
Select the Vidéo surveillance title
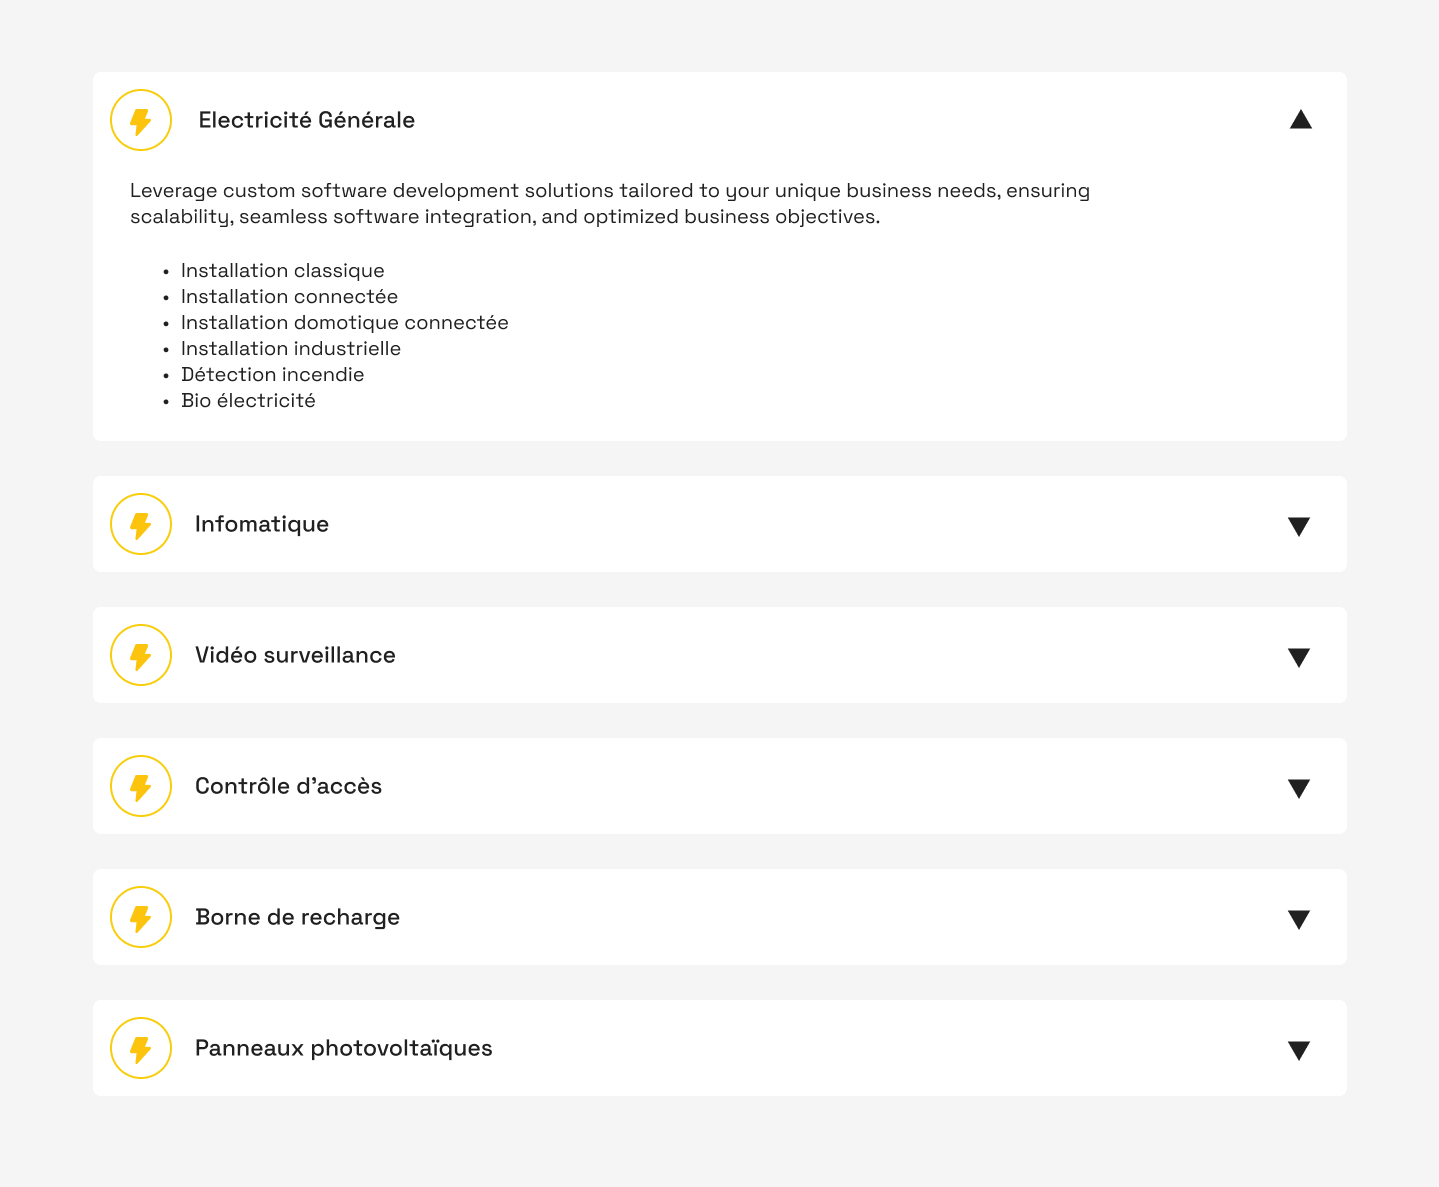(x=295, y=655)
